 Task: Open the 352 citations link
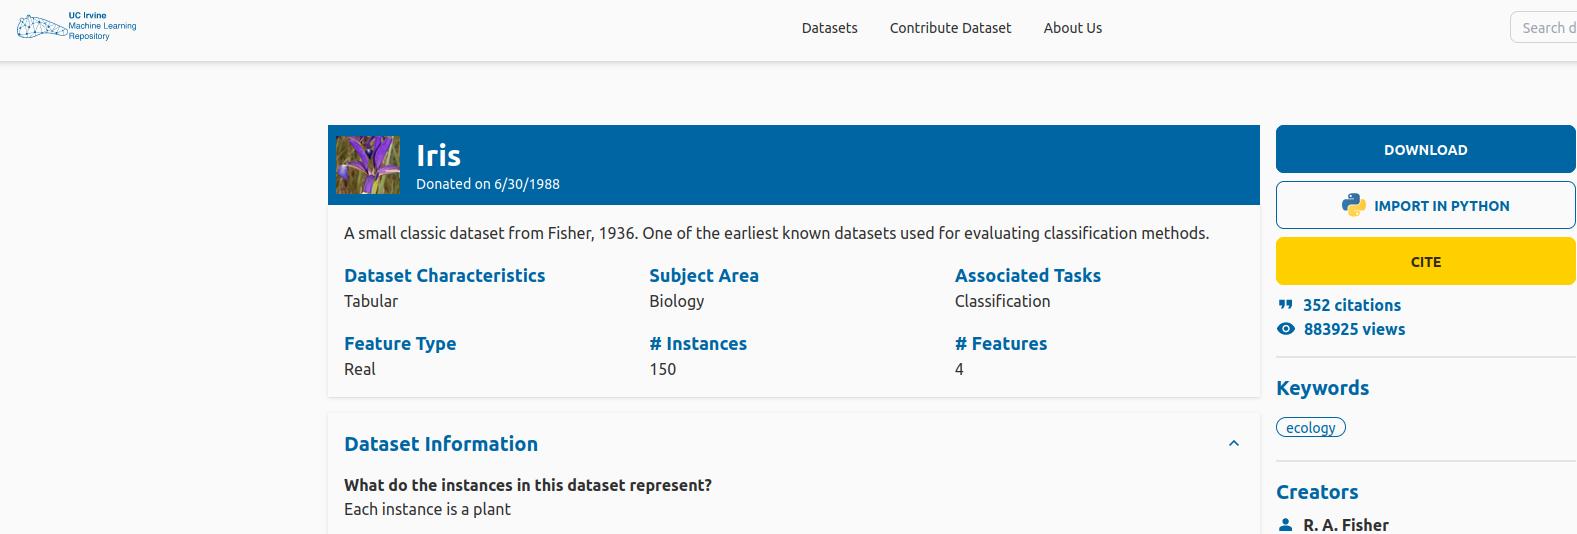pos(1351,305)
